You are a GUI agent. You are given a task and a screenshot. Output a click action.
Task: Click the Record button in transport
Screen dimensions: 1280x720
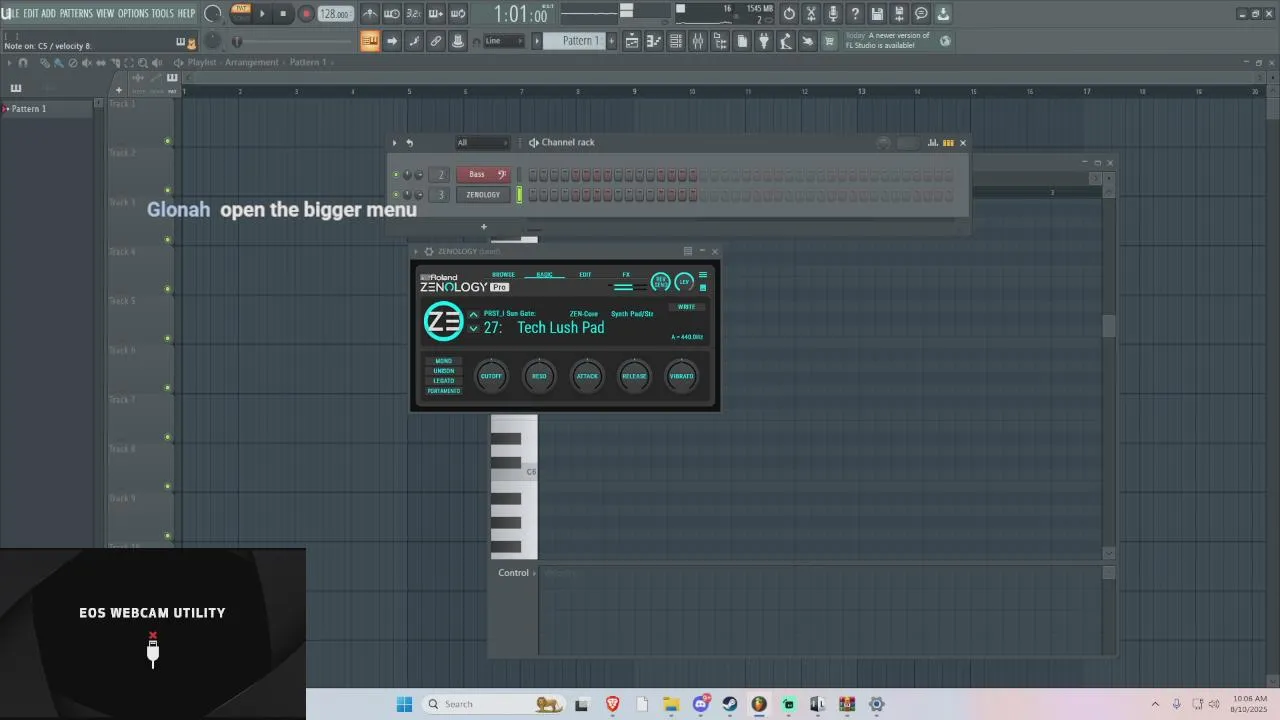(306, 14)
